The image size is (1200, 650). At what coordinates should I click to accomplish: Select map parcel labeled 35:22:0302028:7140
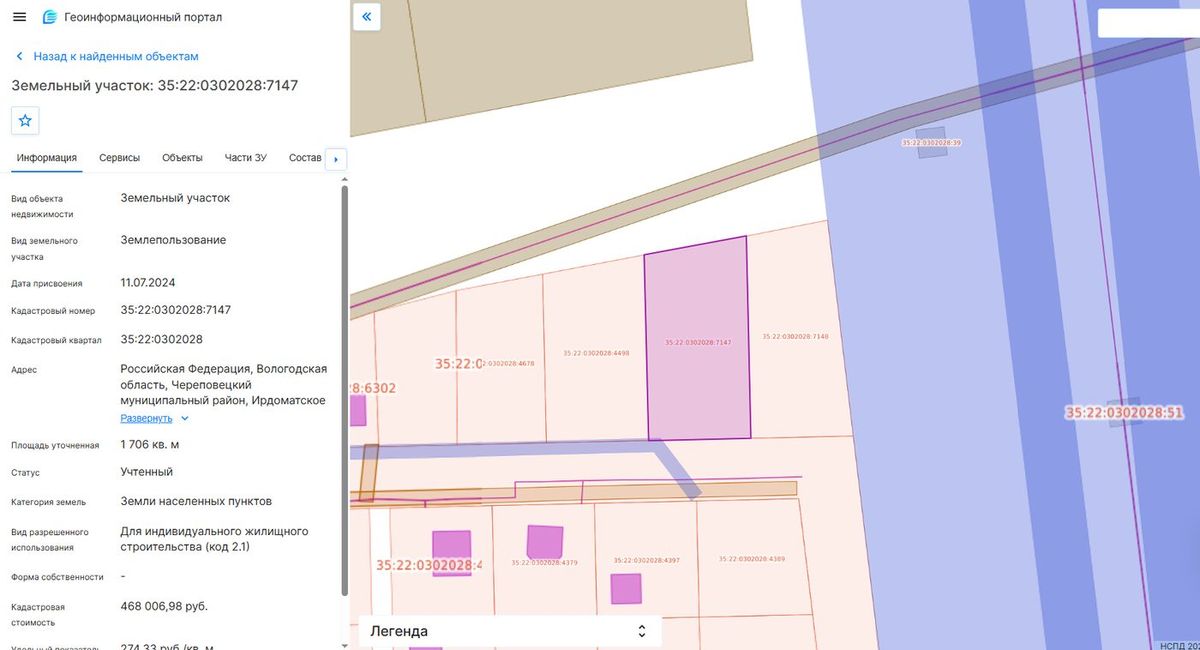click(795, 337)
